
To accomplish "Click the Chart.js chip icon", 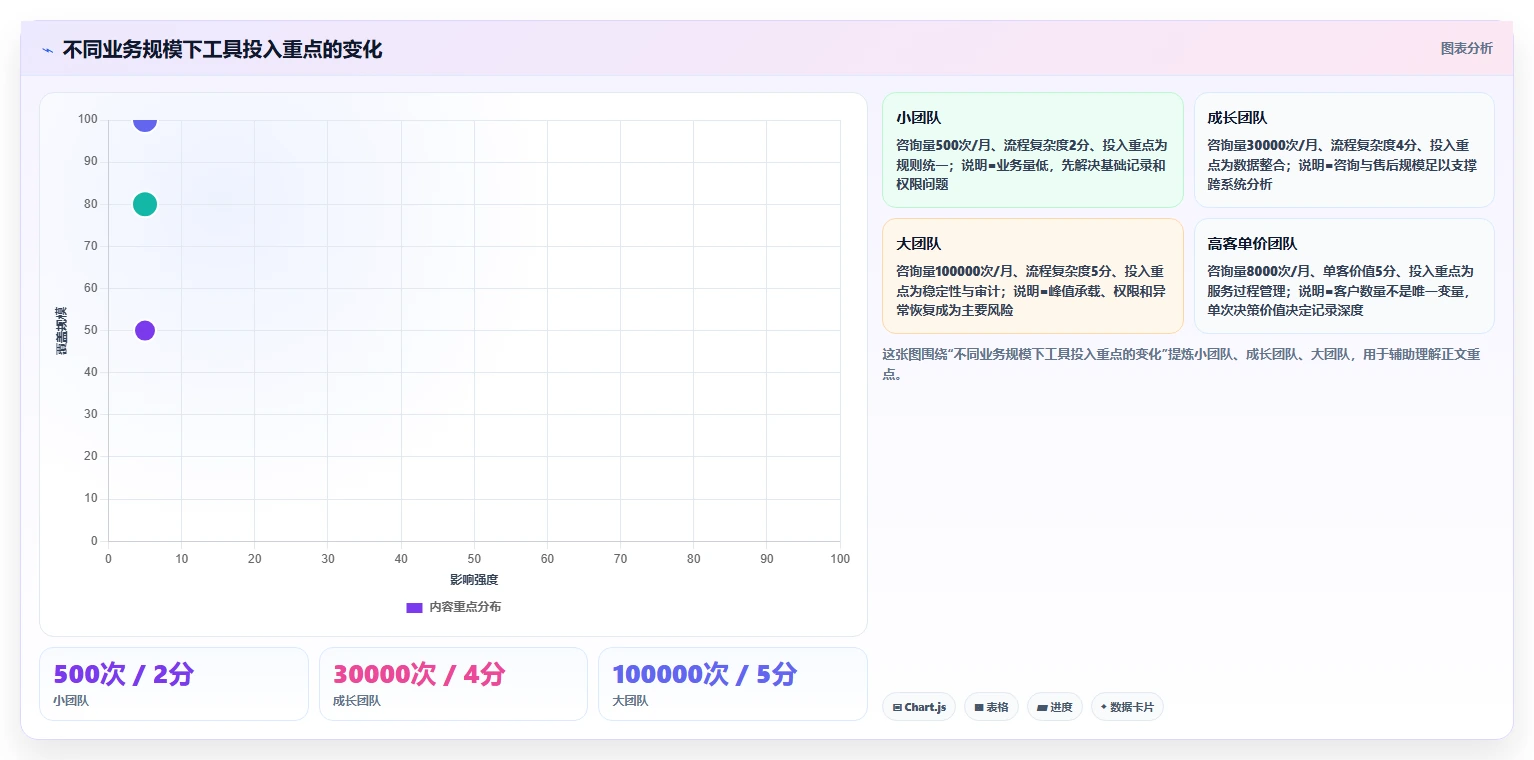I will click(897, 707).
